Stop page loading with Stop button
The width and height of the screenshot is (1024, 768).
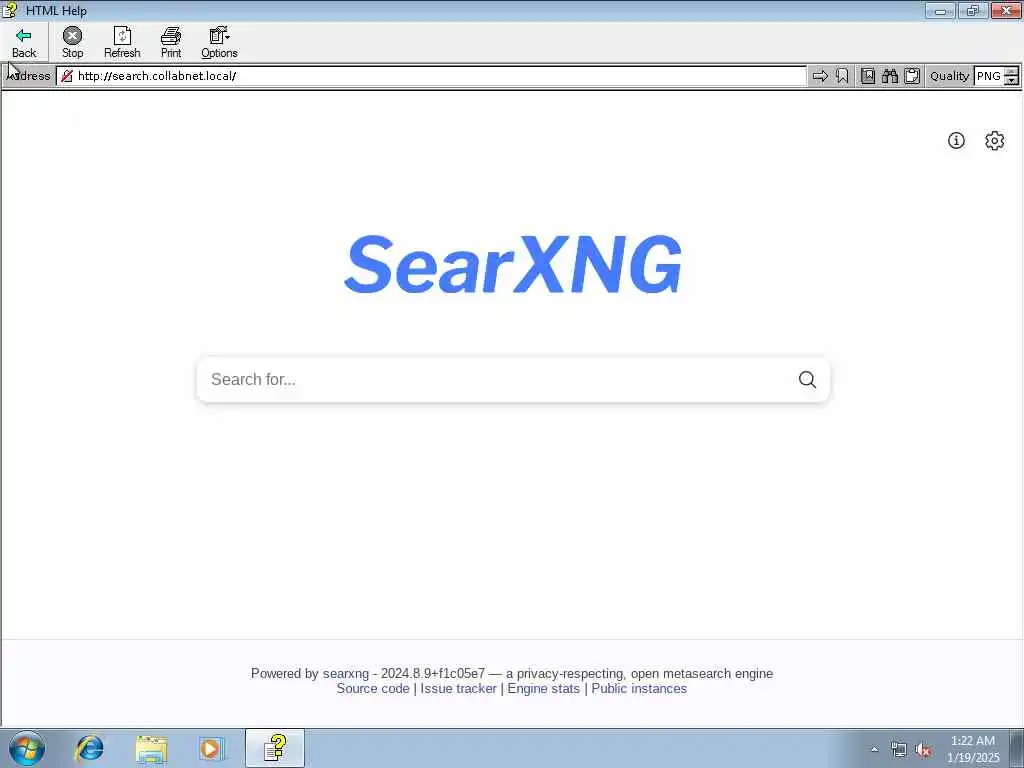(72, 42)
